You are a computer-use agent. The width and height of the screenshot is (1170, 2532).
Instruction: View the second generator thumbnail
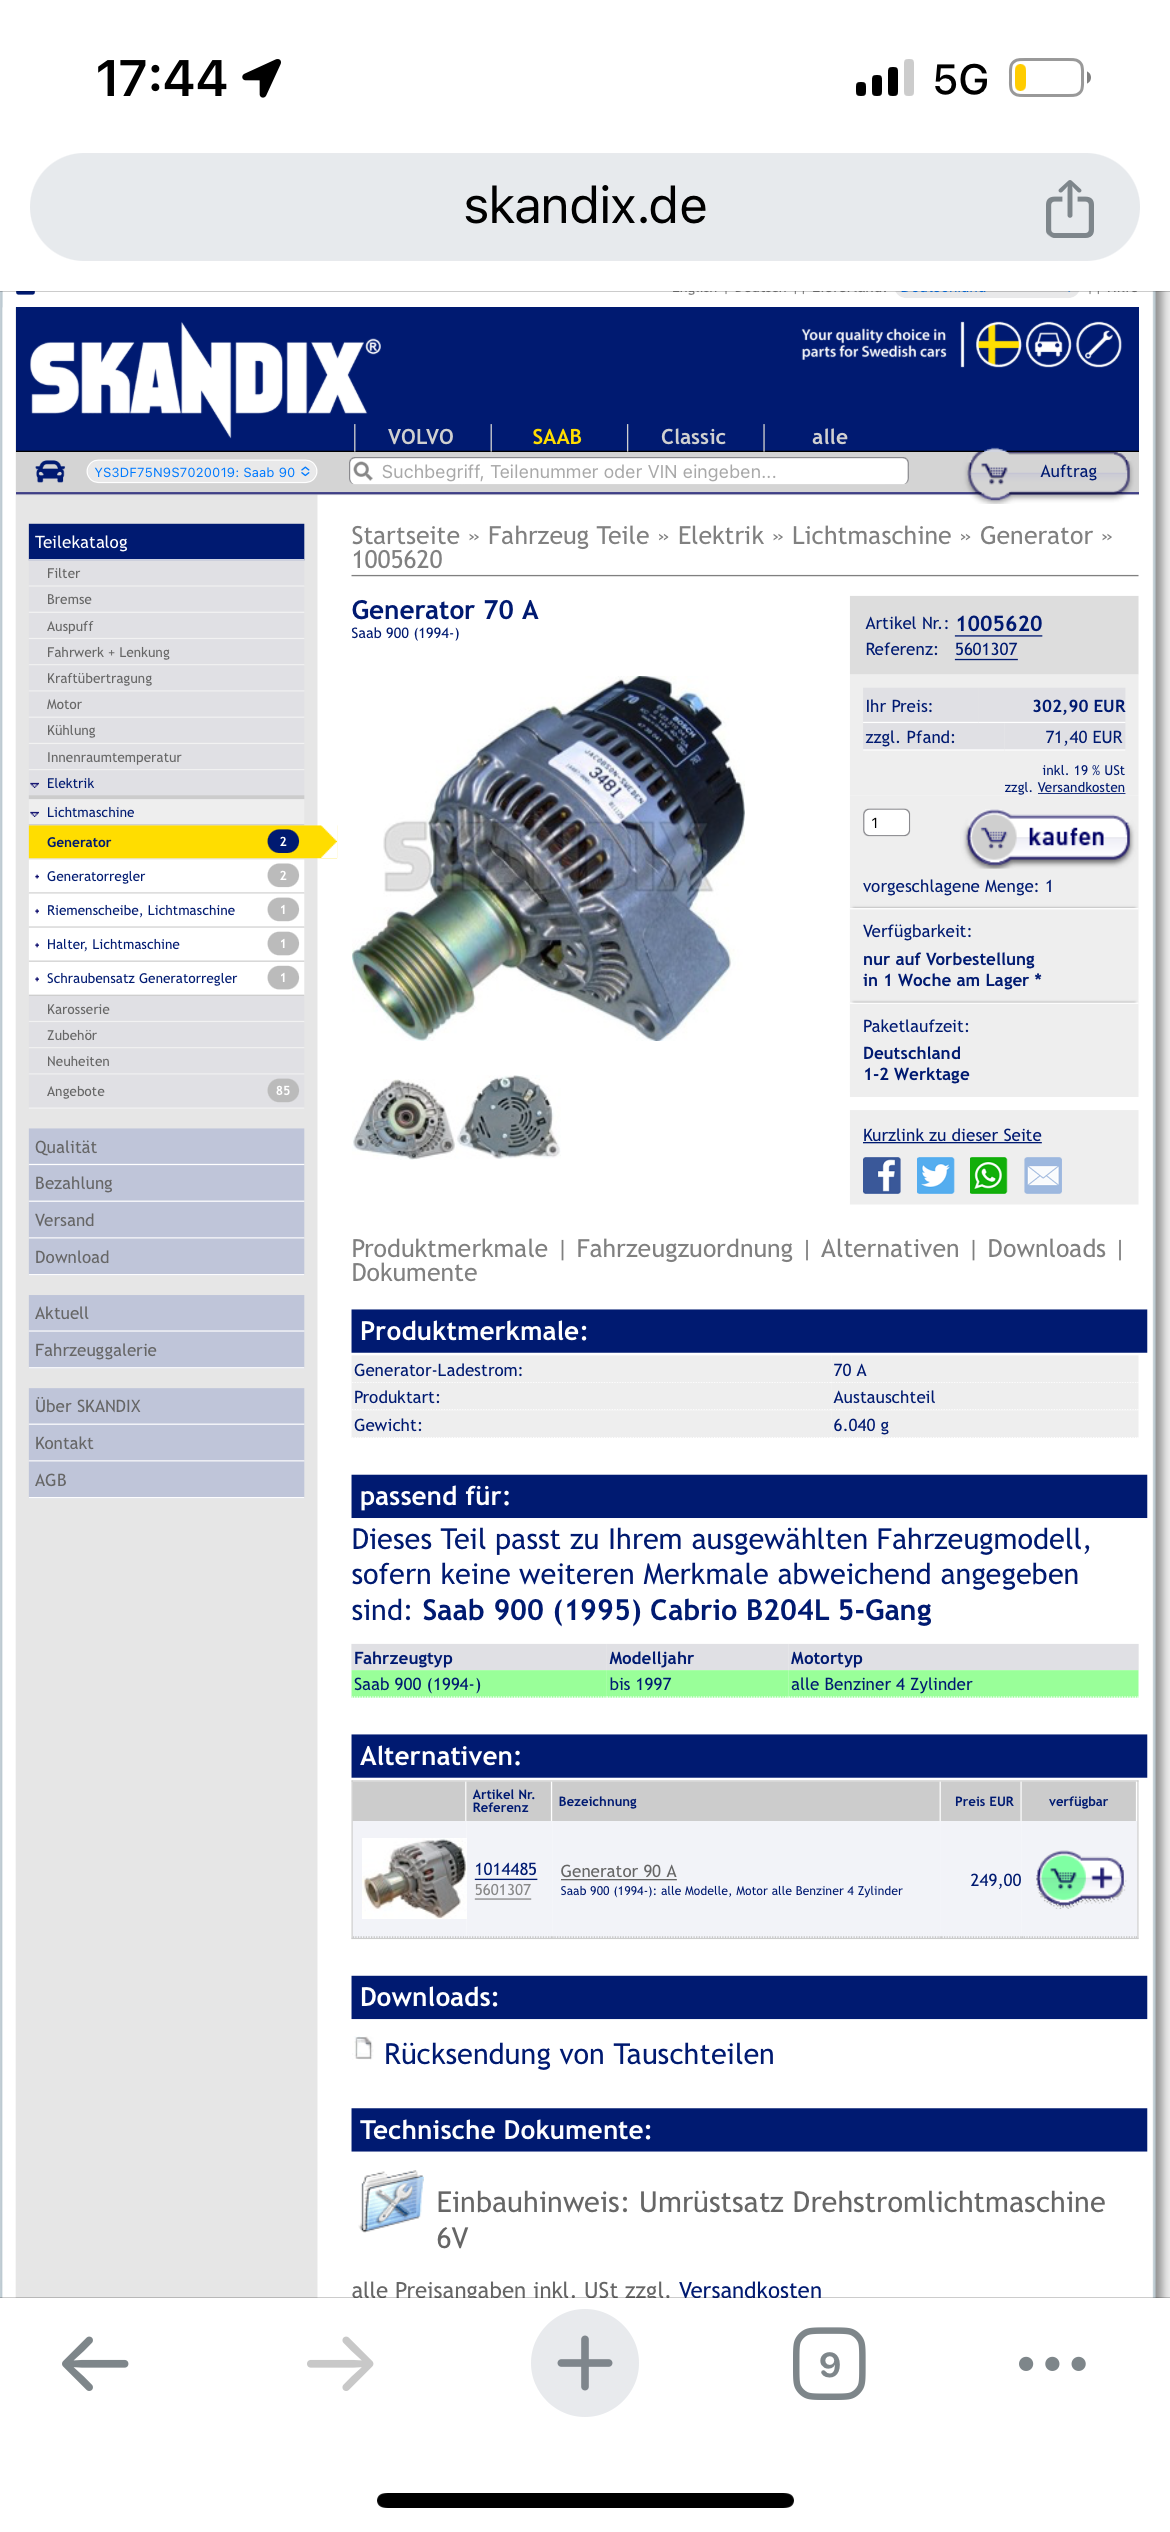pos(510,1116)
